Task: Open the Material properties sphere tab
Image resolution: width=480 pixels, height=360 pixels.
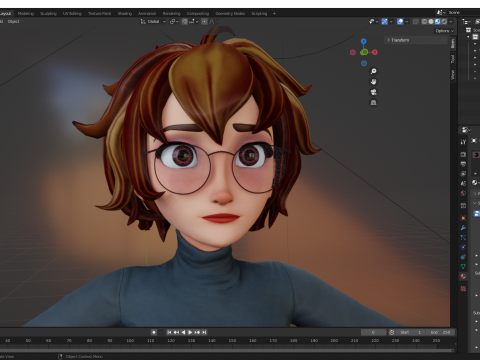Action: 463,276
